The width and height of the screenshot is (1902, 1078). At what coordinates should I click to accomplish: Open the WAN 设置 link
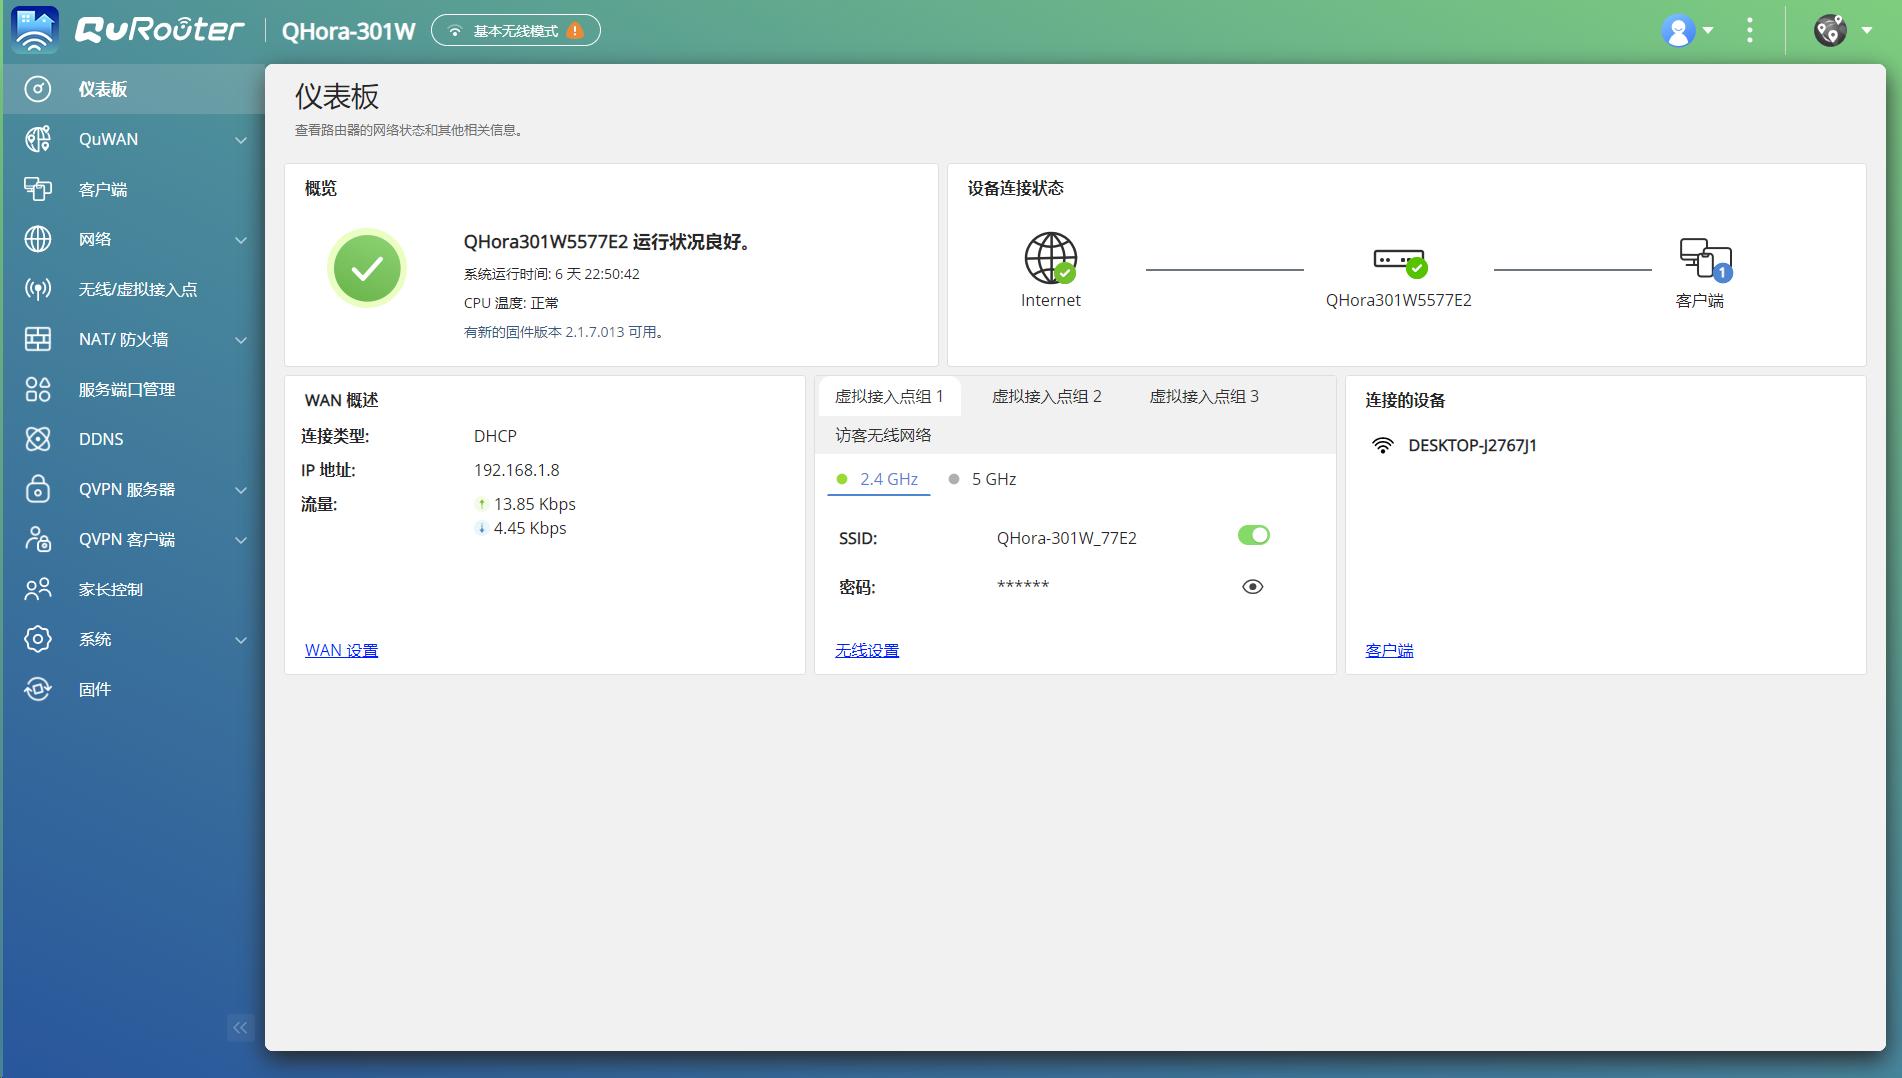pyautogui.click(x=341, y=650)
